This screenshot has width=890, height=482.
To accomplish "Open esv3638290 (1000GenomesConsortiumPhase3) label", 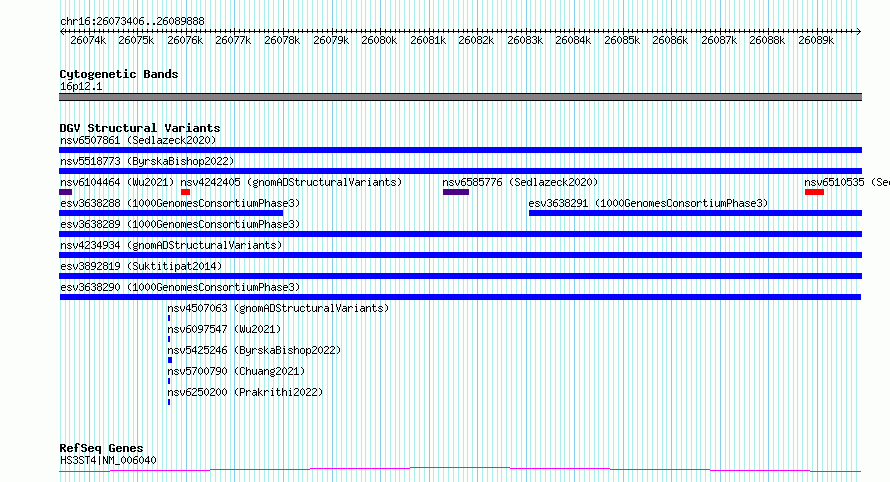I will pos(180,287).
